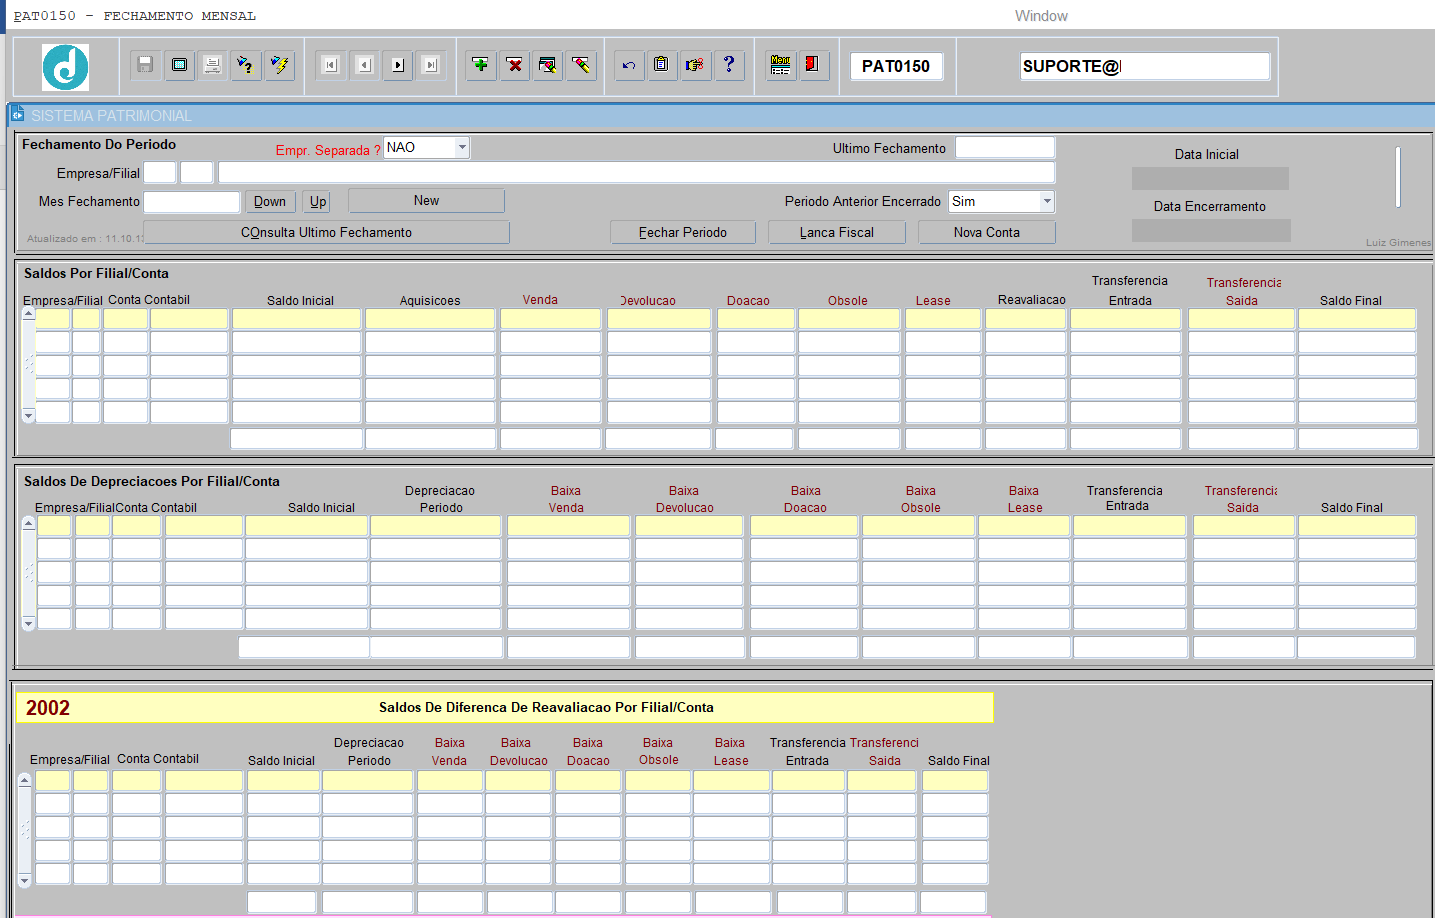Screen dimensions: 1435x918
Task: Click the first Empresa/Filial code box
Action: (160, 172)
